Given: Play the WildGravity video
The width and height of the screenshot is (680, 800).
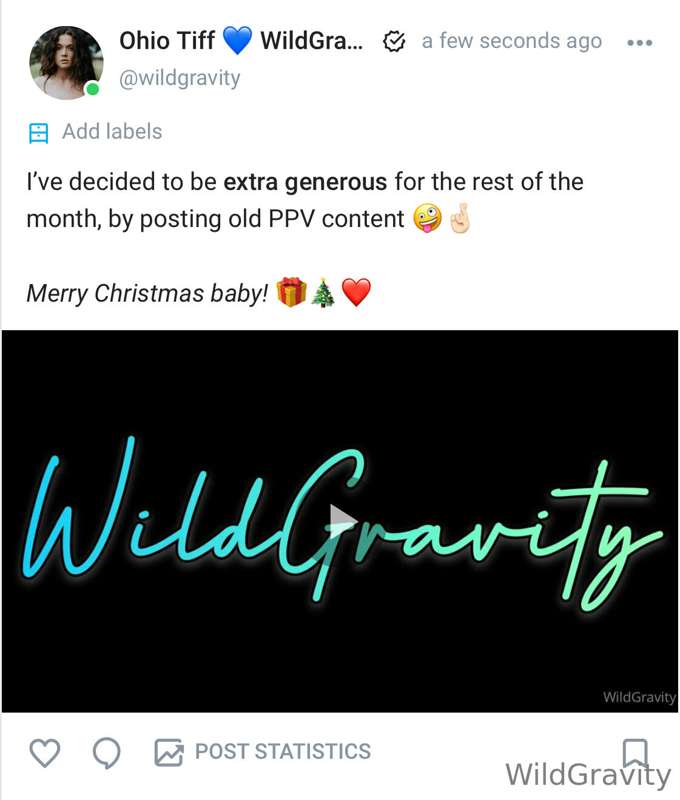Looking at the screenshot, I should point(340,520).
